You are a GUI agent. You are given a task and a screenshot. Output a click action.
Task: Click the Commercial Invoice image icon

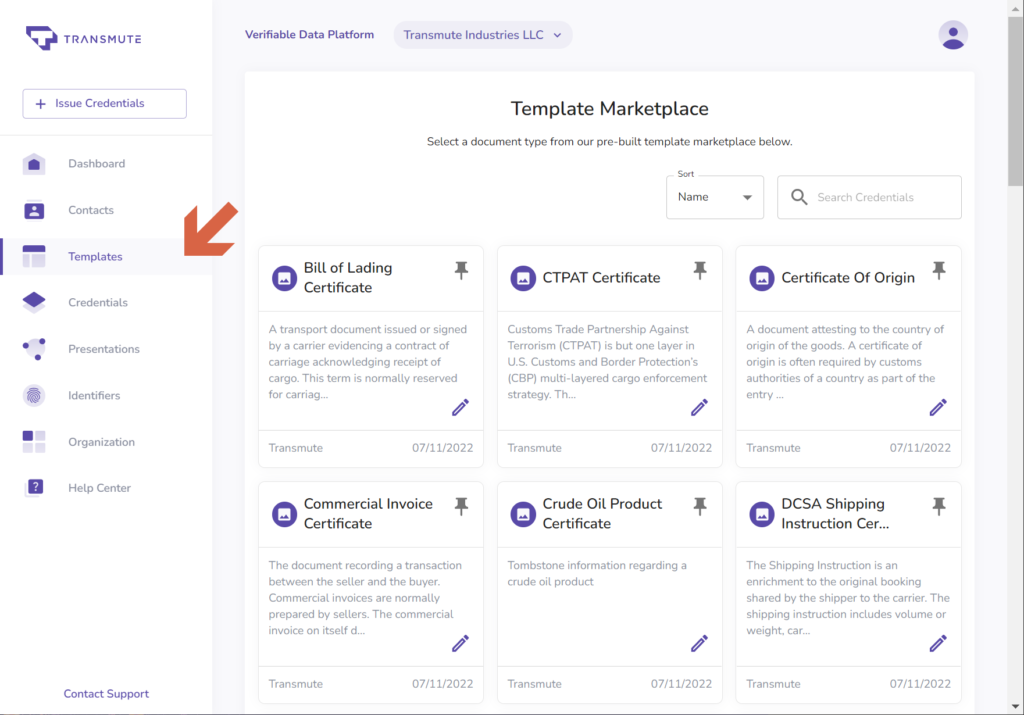(x=284, y=514)
